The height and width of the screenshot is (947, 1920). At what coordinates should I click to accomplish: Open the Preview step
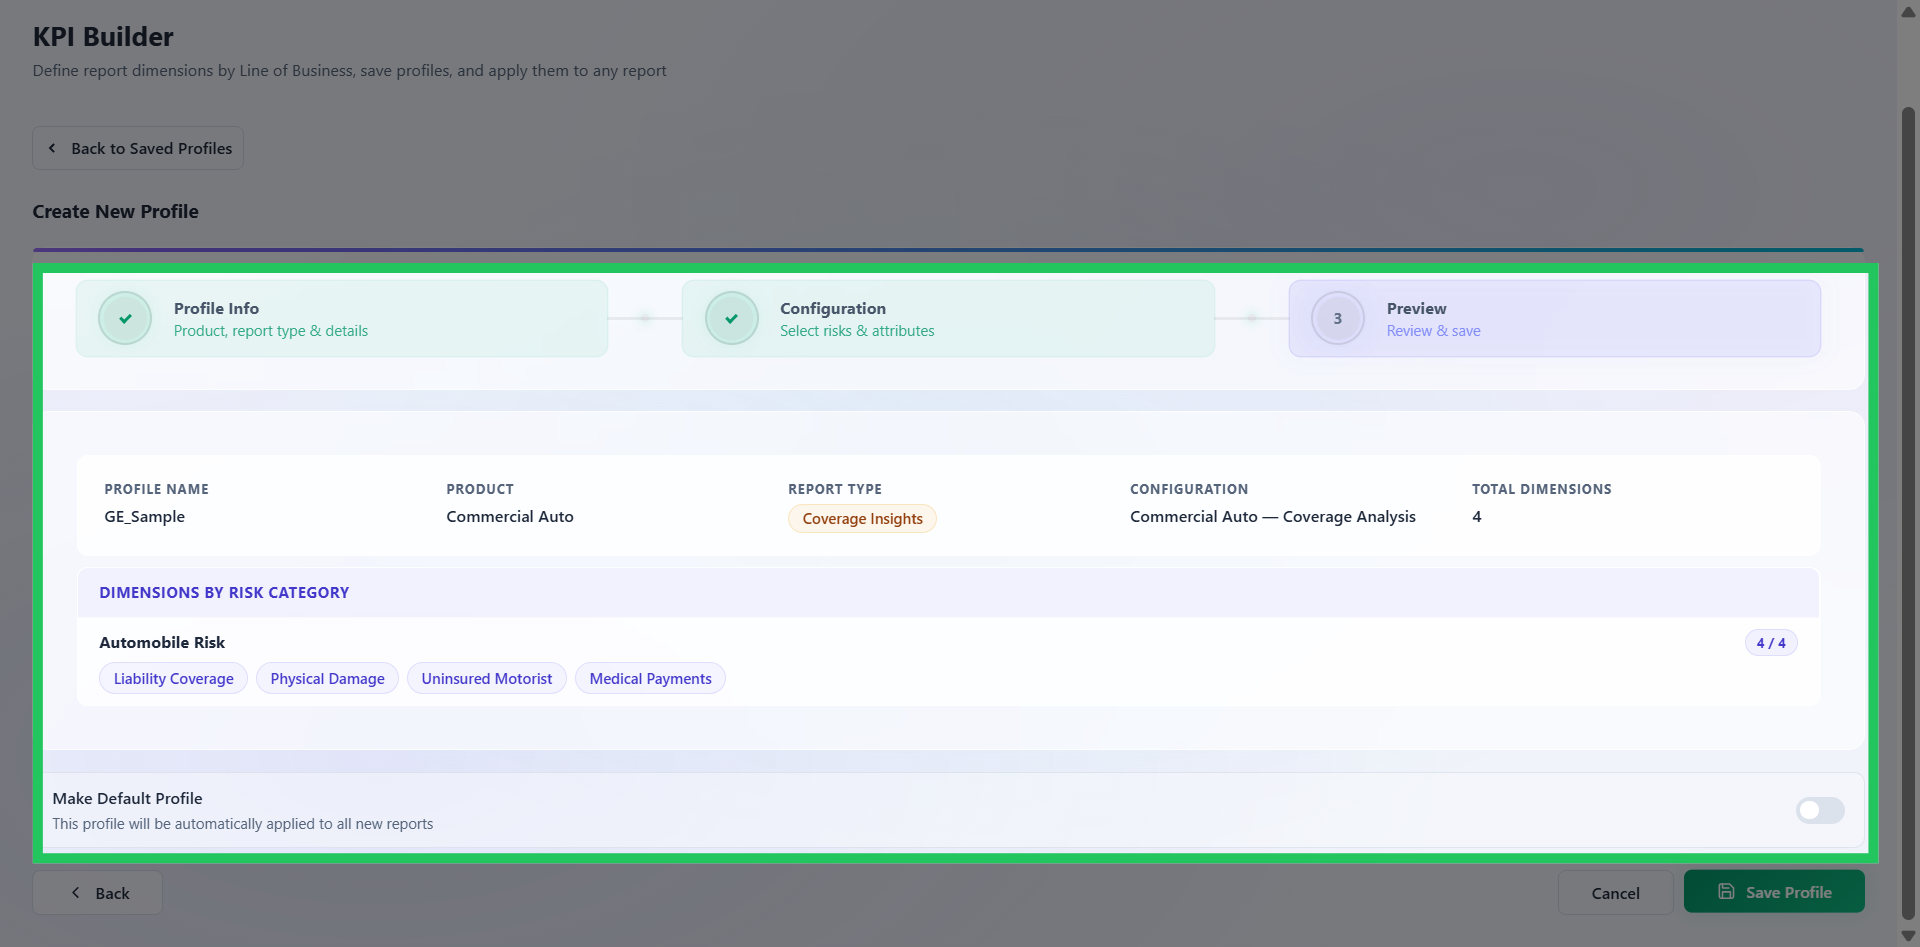[1555, 319]
